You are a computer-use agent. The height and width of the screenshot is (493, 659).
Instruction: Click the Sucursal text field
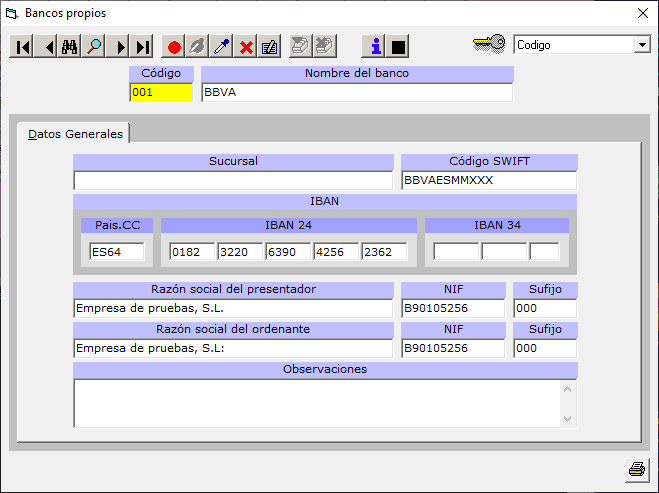pos(233,181)
